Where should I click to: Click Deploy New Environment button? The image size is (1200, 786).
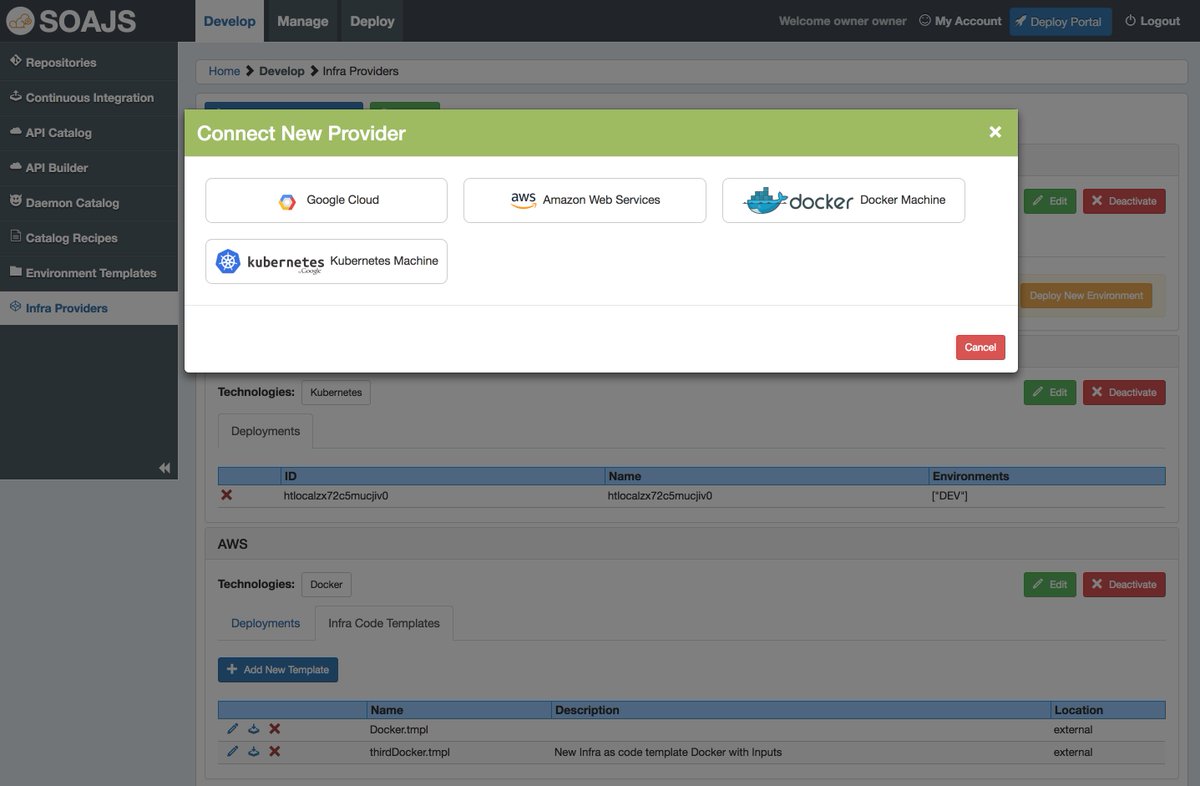click(1086, 295)
